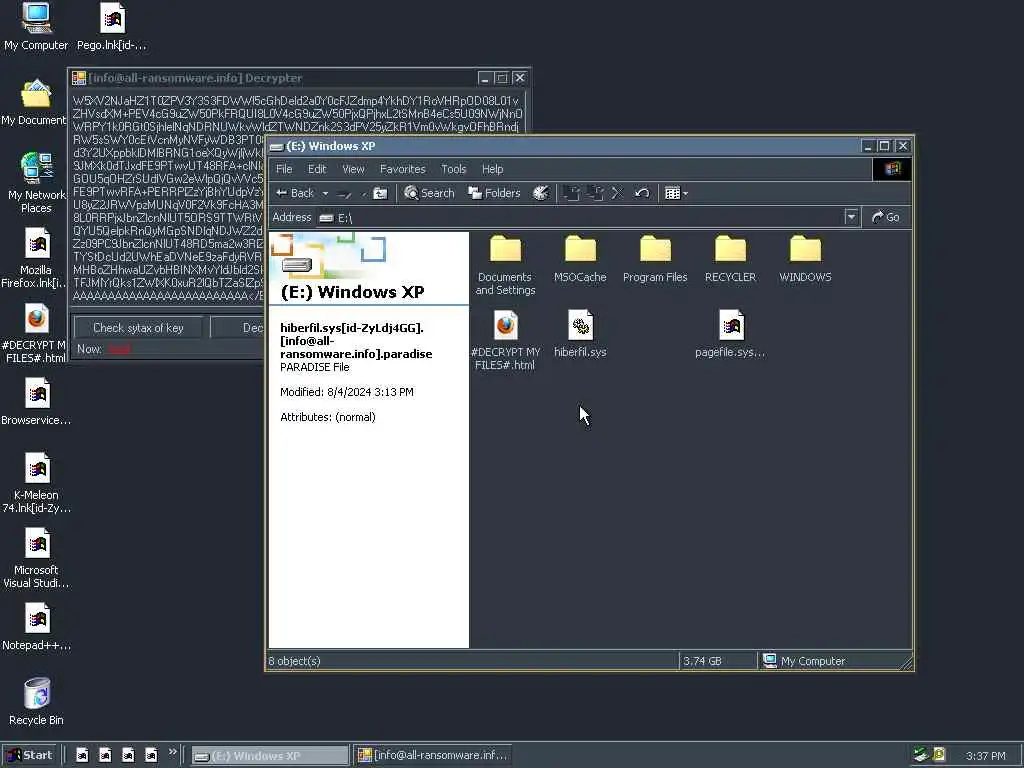Click the Go button
The height and width of the screenshot is (768, 1024).
tap(886, 217)
